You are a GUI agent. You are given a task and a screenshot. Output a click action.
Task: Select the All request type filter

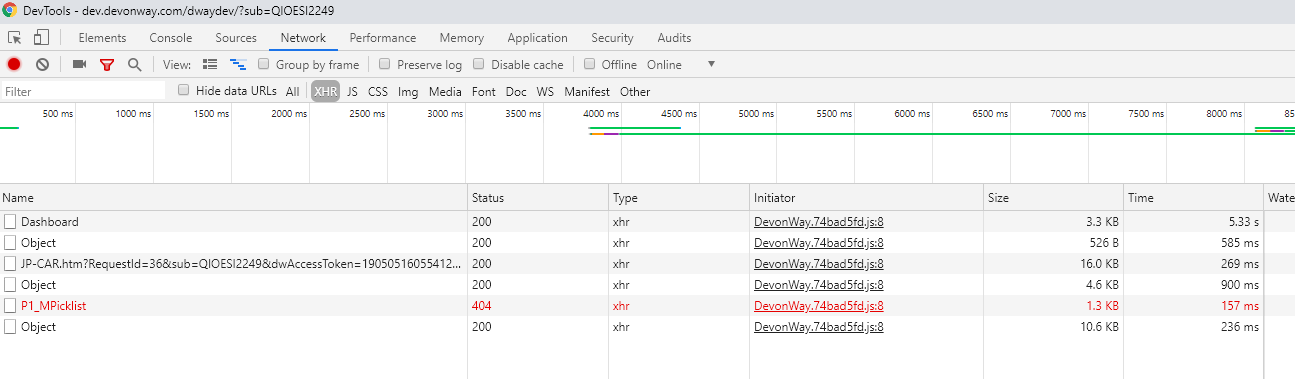[292, 91]
